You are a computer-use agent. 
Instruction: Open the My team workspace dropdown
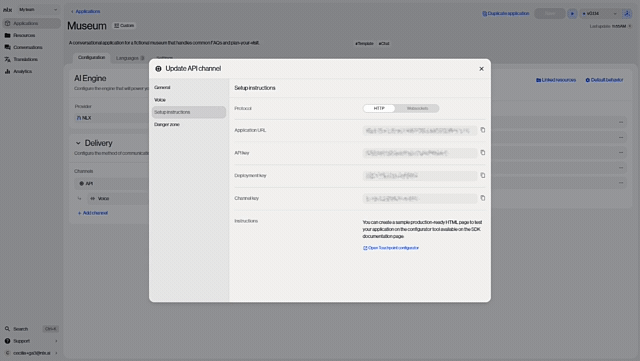38,9
